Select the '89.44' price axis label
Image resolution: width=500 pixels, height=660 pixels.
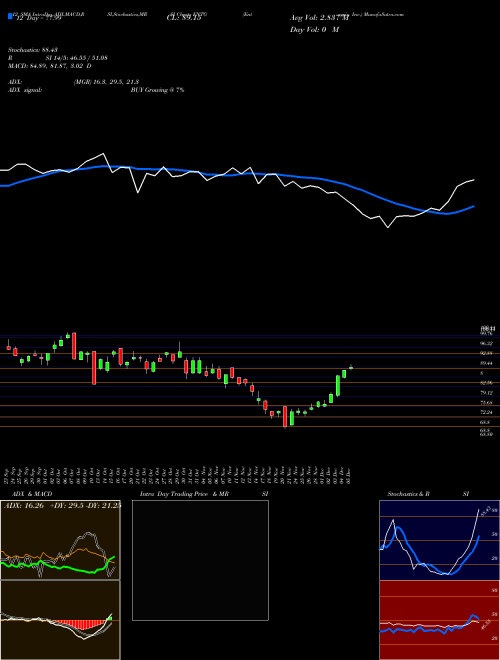pyautogui.click(x=487, y=363)
